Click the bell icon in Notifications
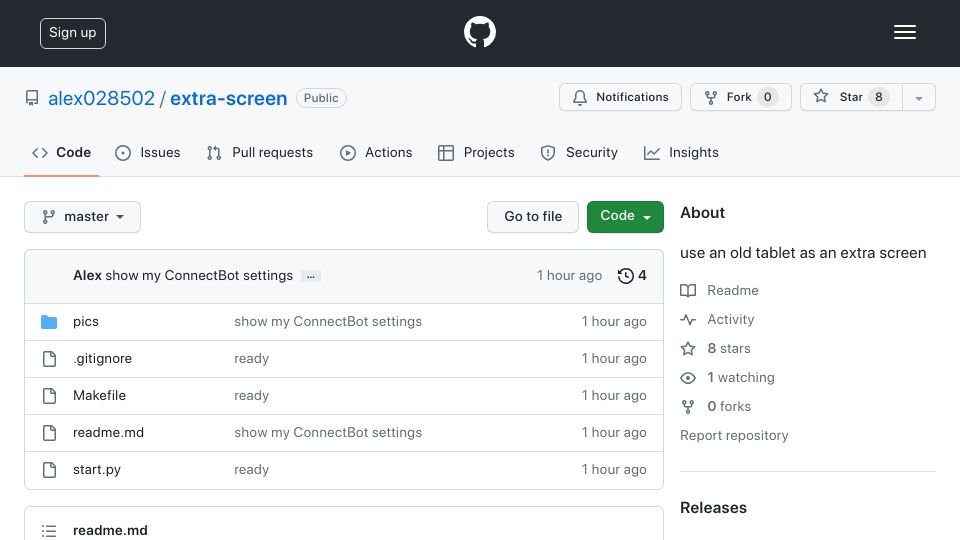960x540 pixels. click(x=580, y=97)
